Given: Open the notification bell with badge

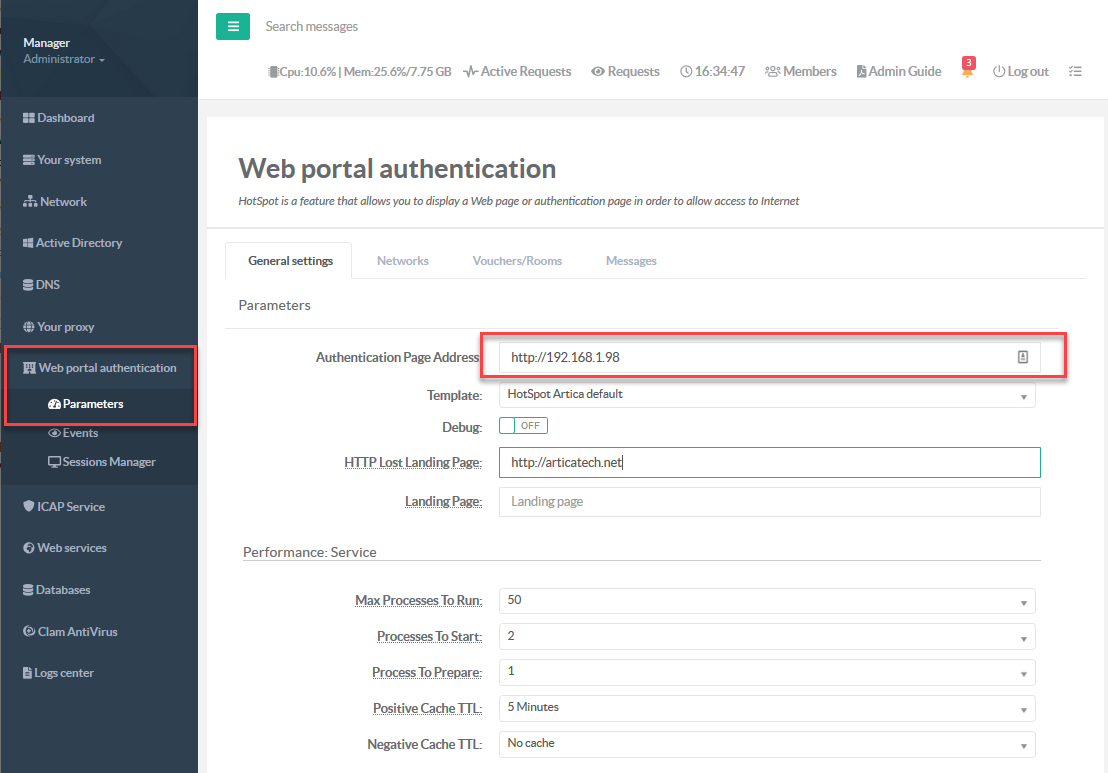Looking at the screenshot, I should tap(967, 71).
